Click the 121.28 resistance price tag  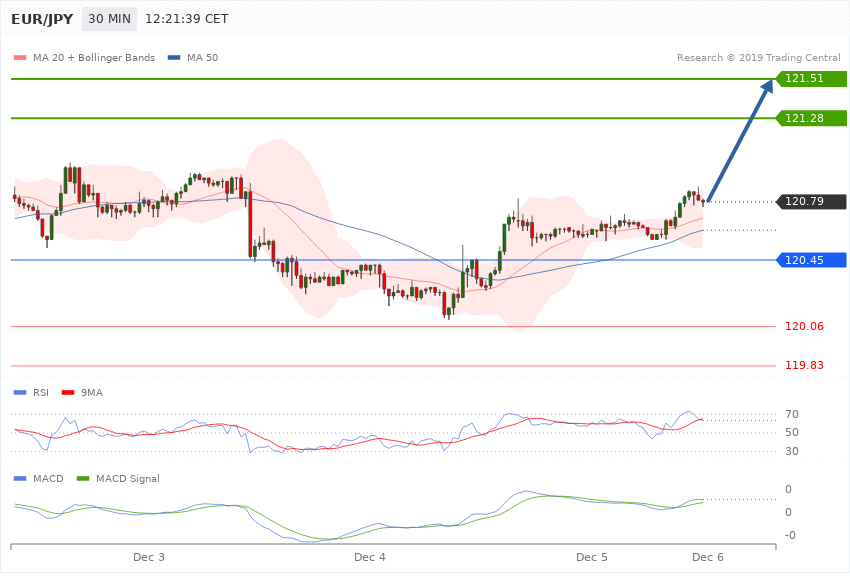click(x=811, y=118)
